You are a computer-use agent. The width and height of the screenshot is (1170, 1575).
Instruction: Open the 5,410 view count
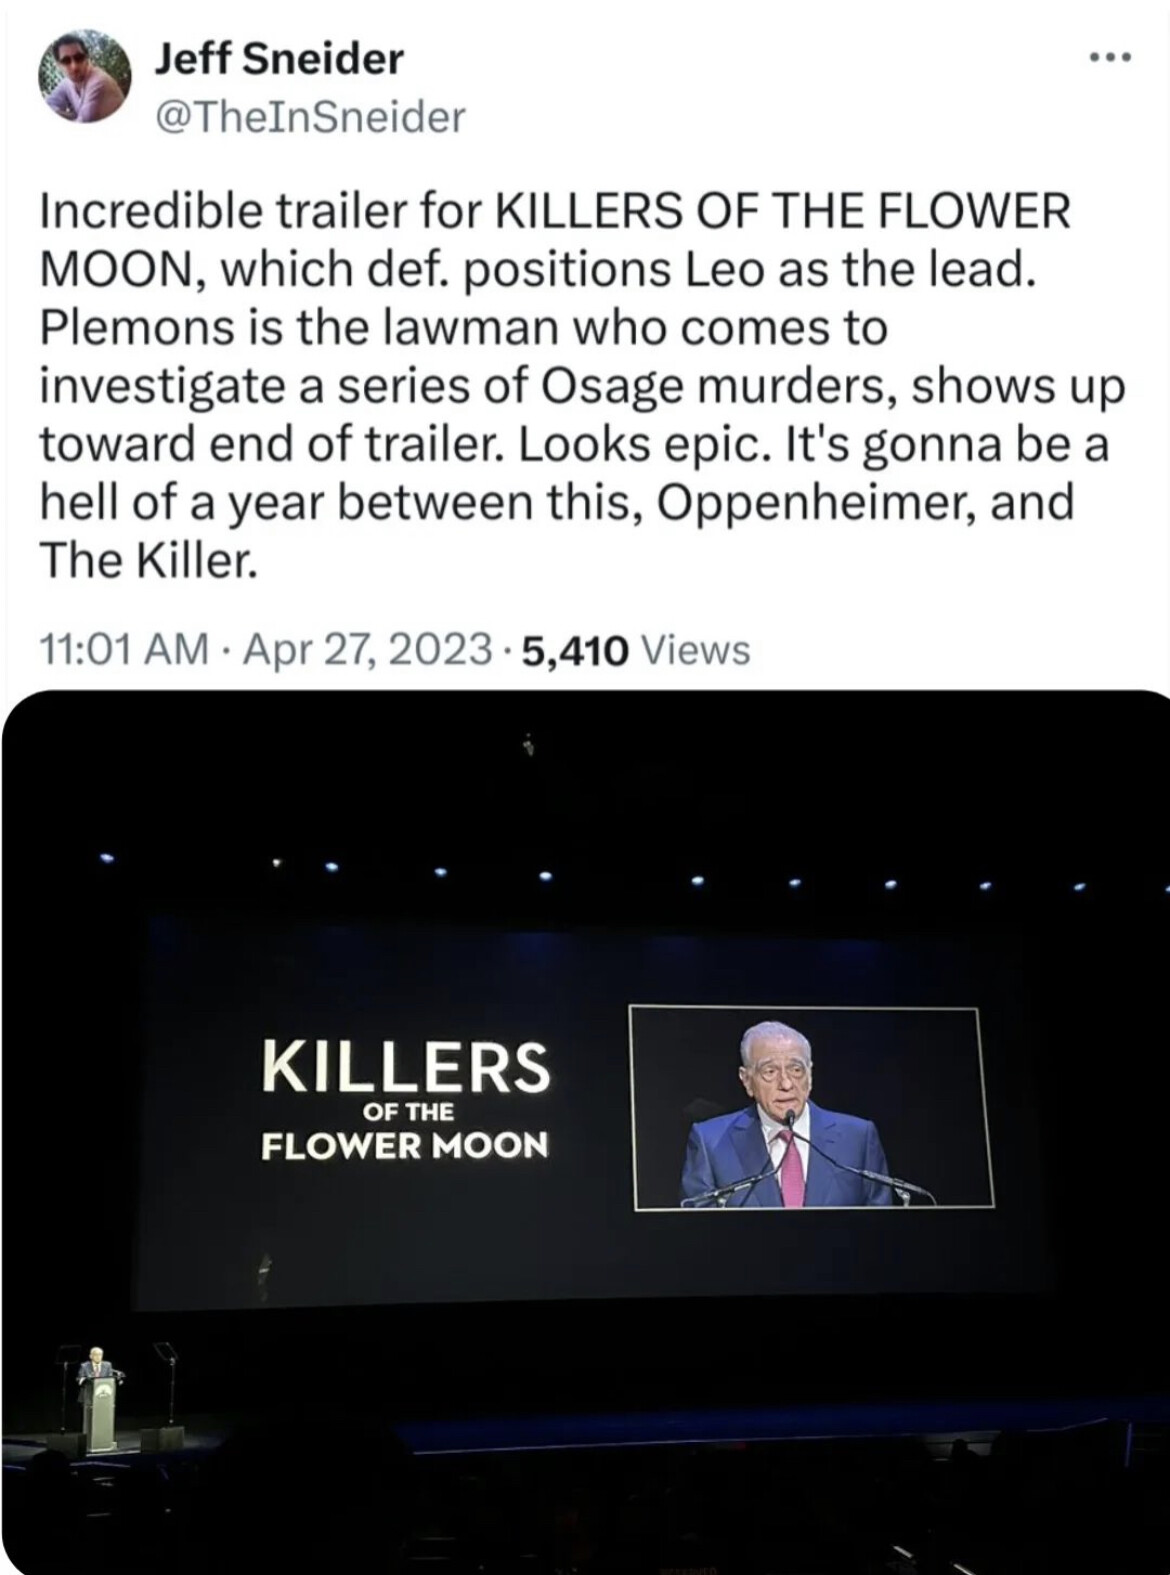574,651
